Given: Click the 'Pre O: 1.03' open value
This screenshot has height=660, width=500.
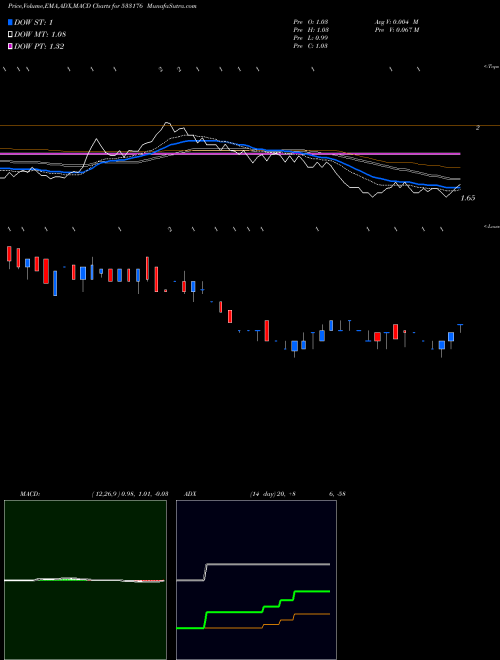Looking at the screenshot, I should click(x=311, y=22).
